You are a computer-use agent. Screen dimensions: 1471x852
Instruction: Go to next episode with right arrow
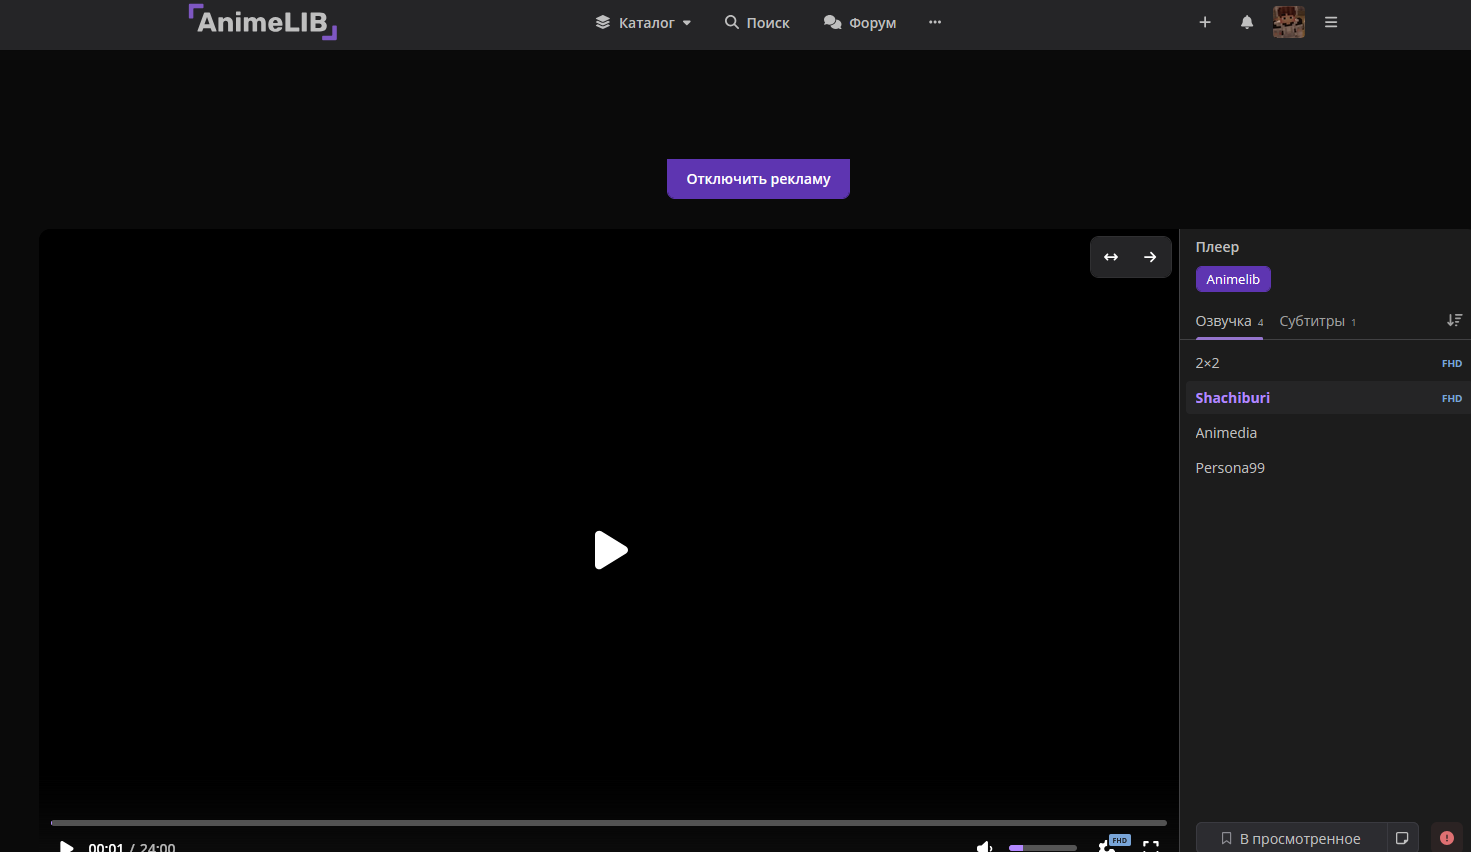[x=1150, y=257]
